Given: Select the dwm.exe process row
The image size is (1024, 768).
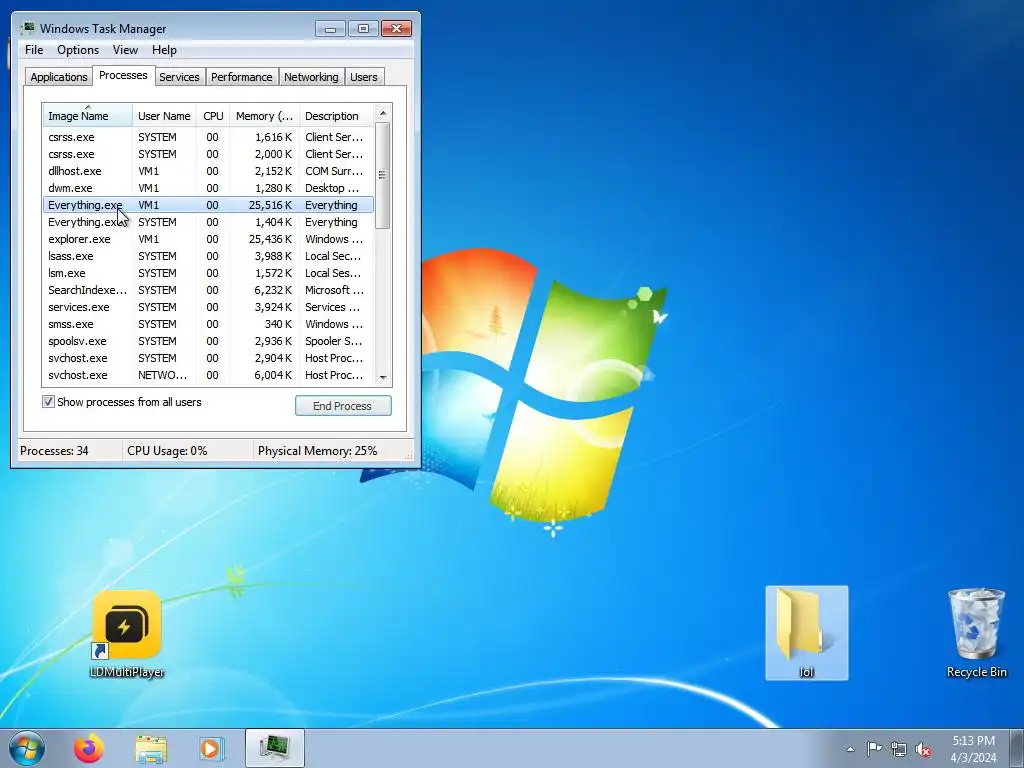Looking at the screenshot, I should (x=208, y=188).
